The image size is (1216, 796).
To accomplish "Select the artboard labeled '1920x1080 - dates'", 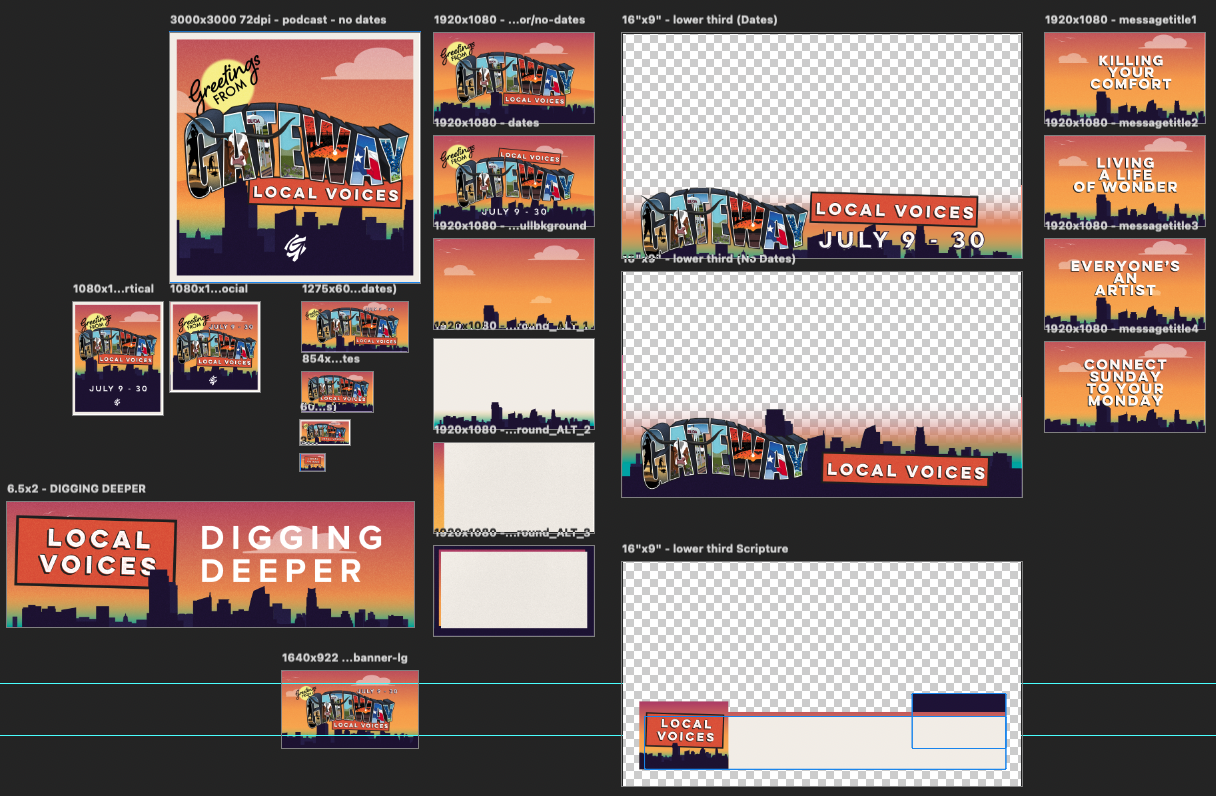I will click(x=514, y=181).
